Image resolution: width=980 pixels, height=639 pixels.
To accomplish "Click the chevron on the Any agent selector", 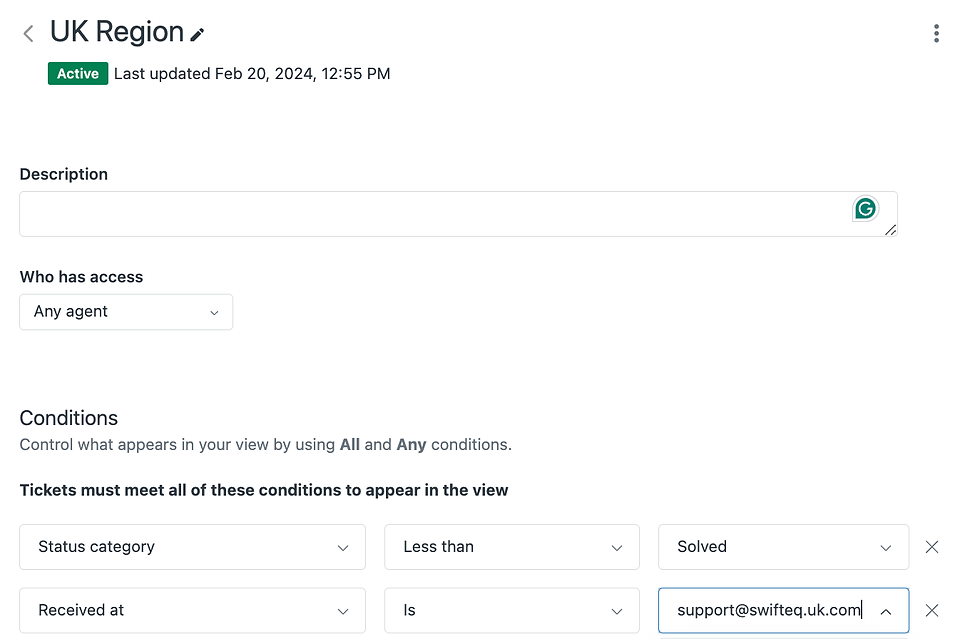I will (x=213, y=312).
